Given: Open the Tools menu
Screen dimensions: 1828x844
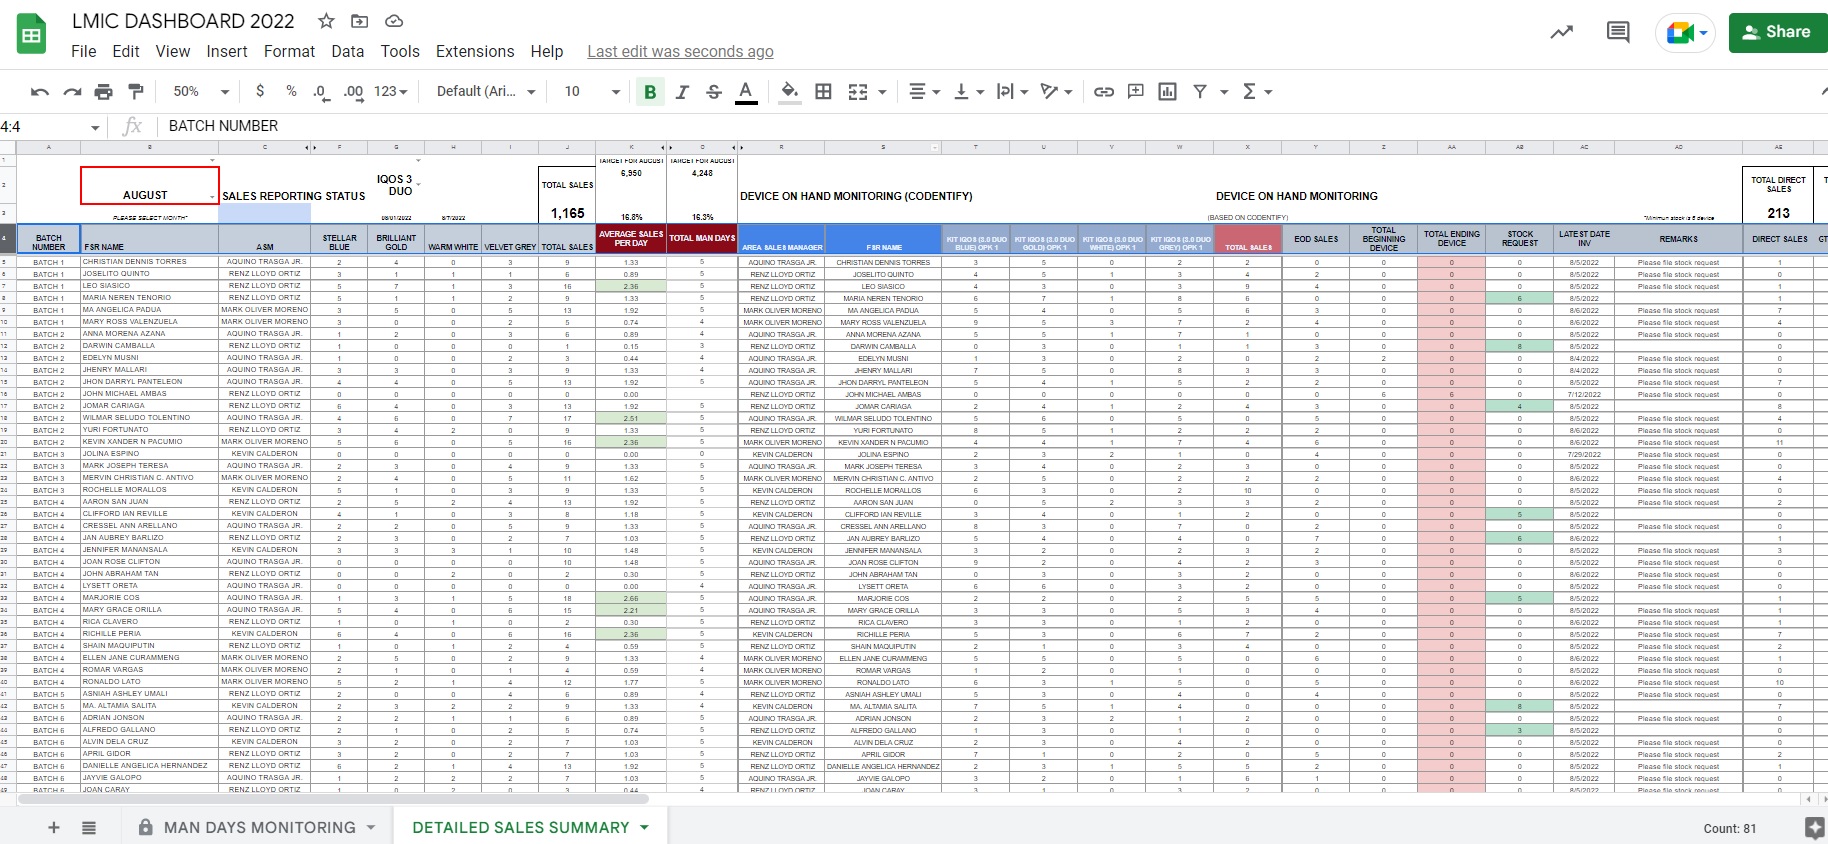Looking at the screenshot, I should tap(400, 51).
